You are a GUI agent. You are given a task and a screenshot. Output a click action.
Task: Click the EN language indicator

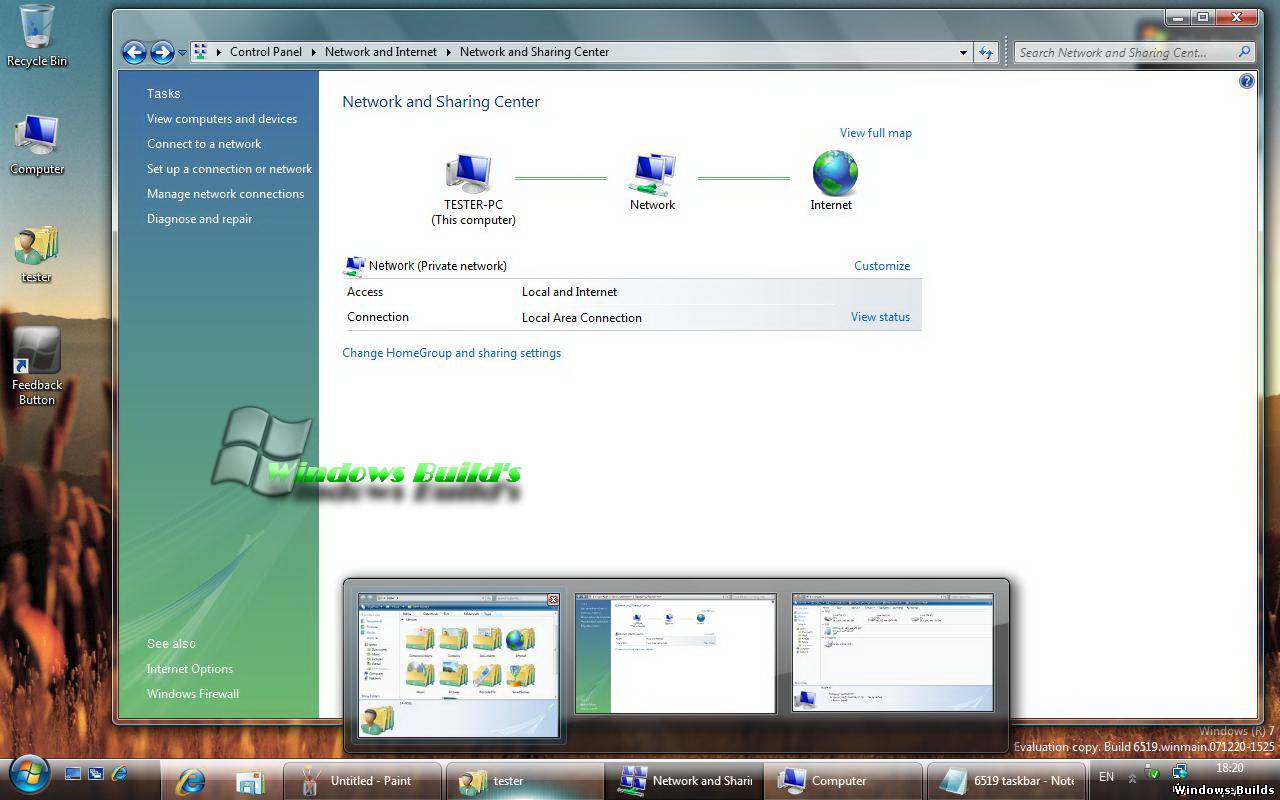pos(1106,777)
